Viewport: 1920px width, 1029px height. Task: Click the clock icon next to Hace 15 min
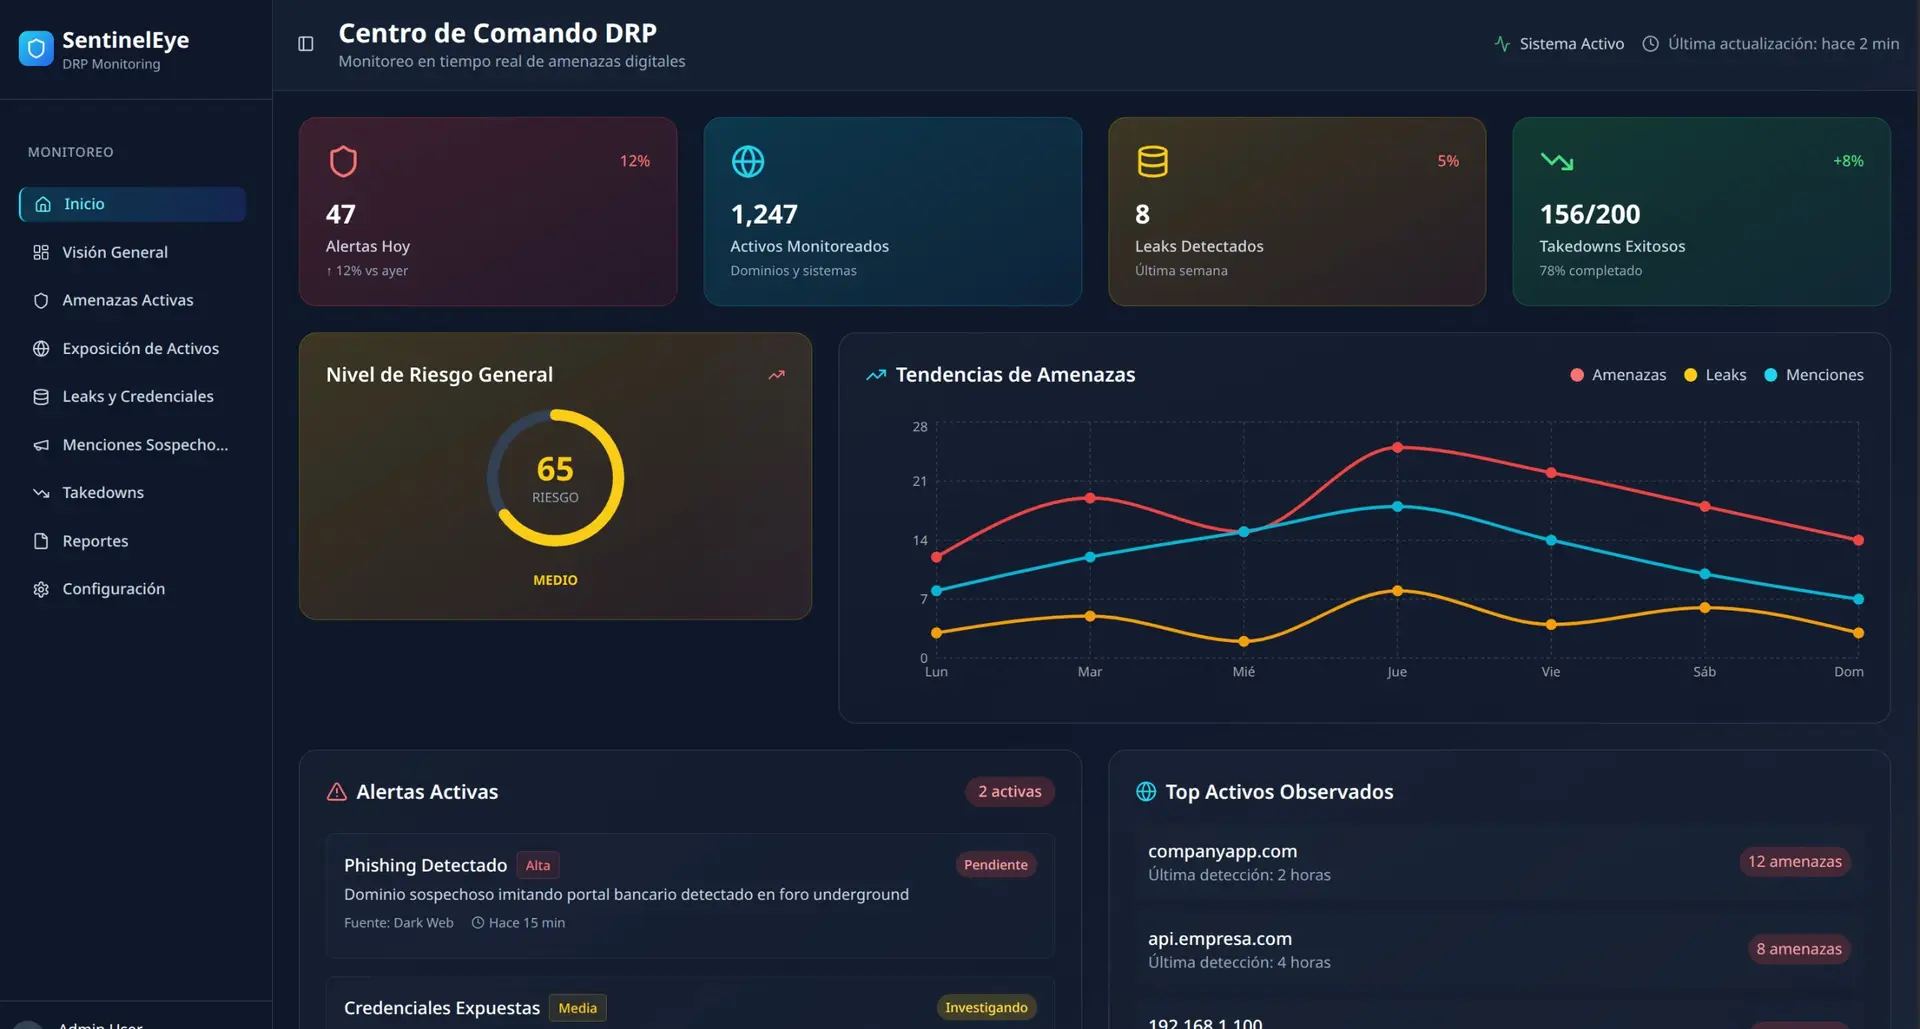(478, 923)
